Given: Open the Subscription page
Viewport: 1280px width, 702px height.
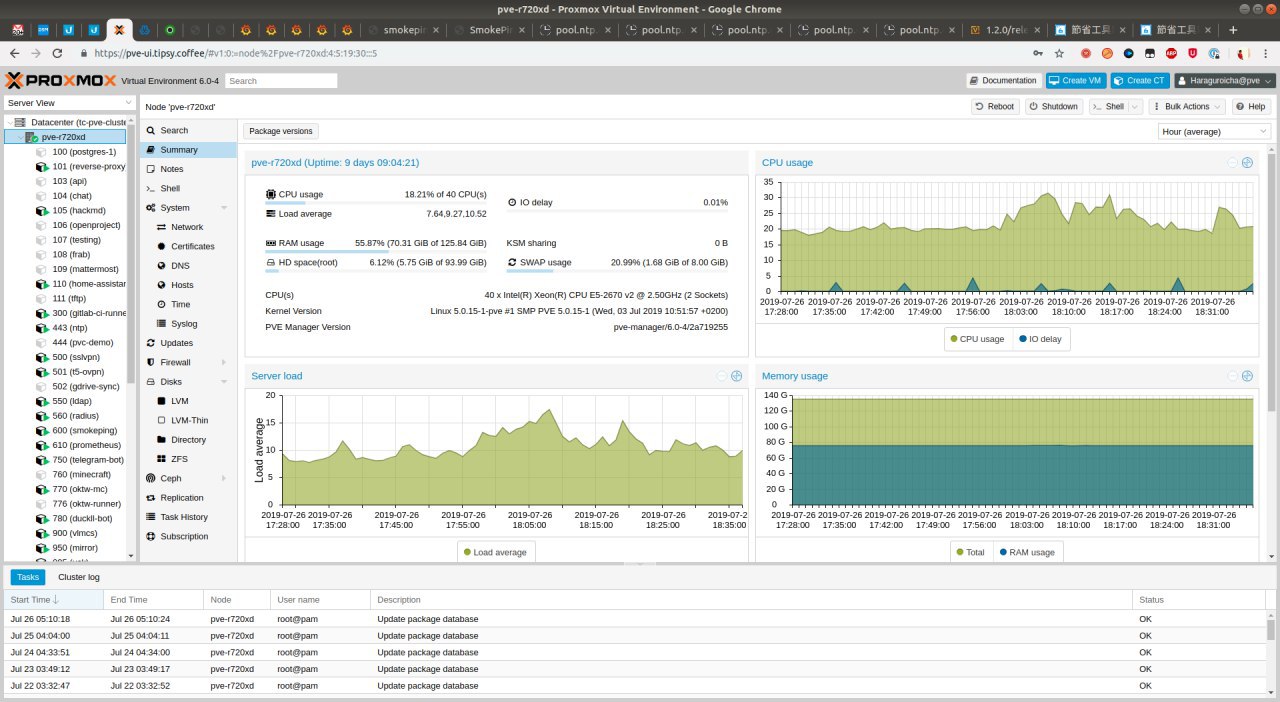Looking at the screenshot, I should 188,536.
